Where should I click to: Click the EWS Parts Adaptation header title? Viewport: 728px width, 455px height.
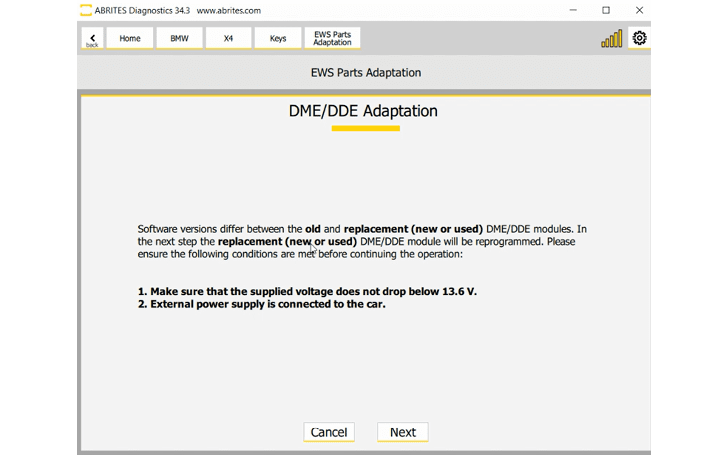click(x=365, y=73)
